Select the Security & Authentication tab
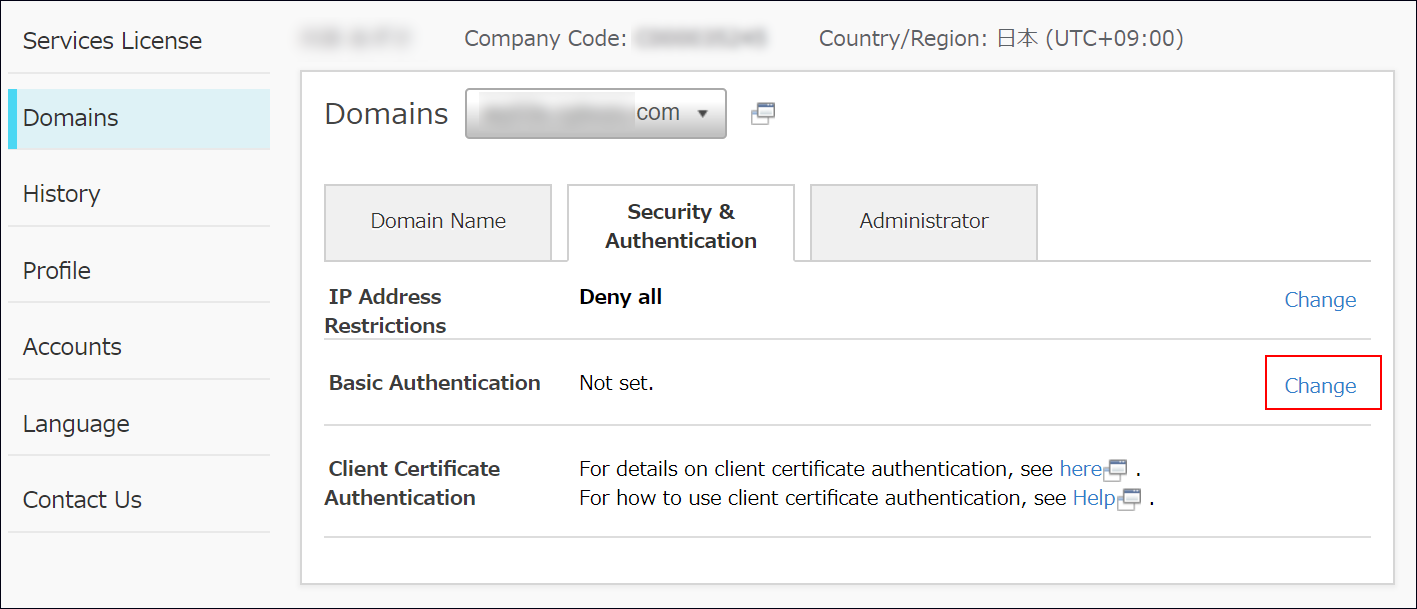1417x609 pixels. coord(680,225)
